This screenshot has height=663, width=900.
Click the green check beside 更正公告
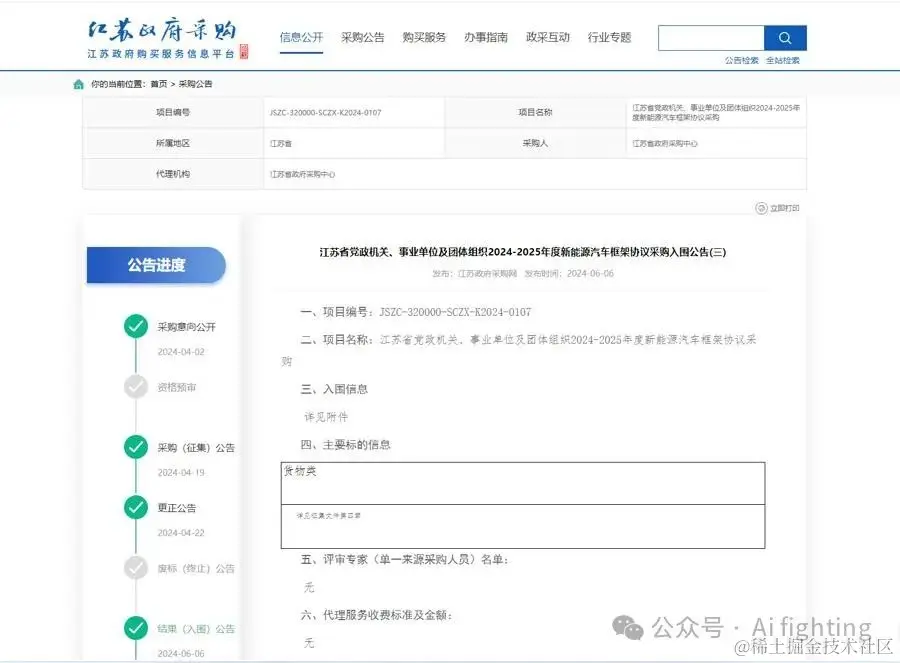tap(135, 508)
